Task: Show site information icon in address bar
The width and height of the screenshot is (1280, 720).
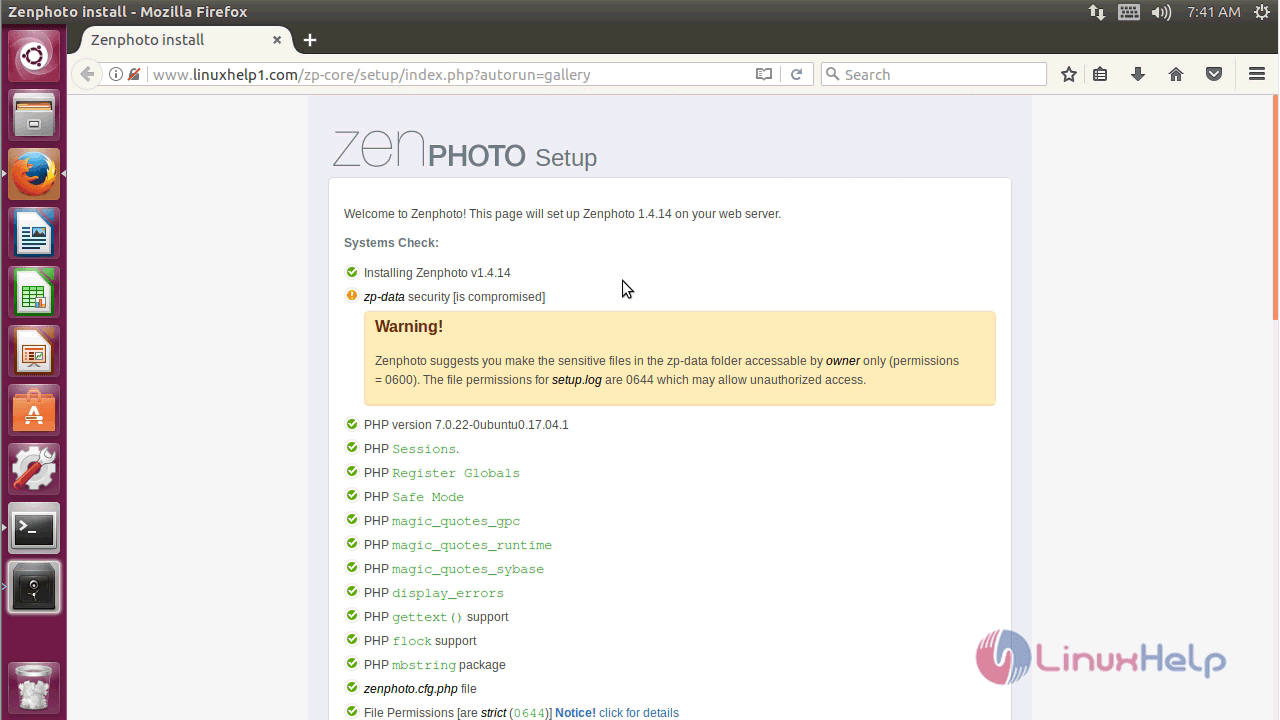Action: [116, 74]
